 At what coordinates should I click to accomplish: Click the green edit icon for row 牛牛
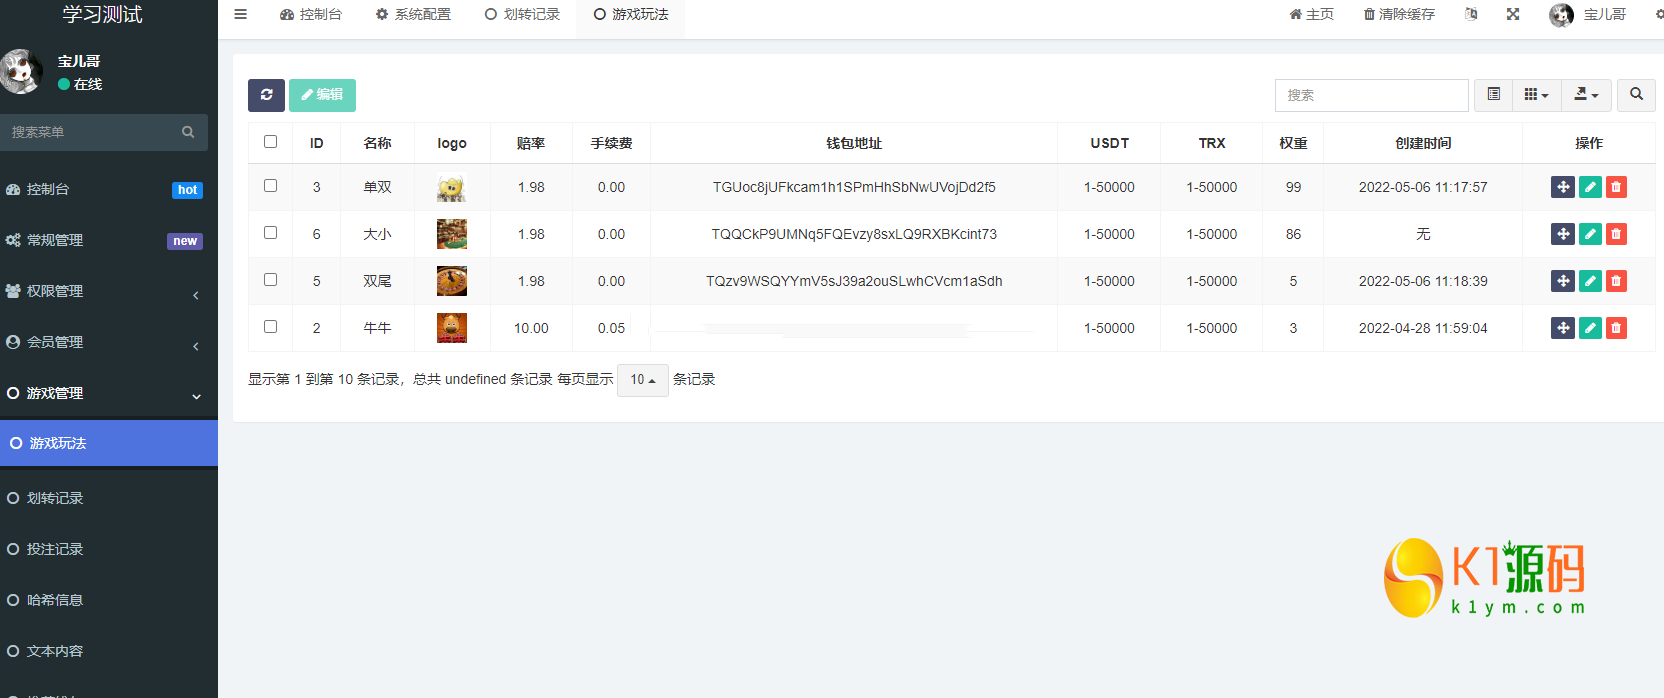click(1590, 328)
